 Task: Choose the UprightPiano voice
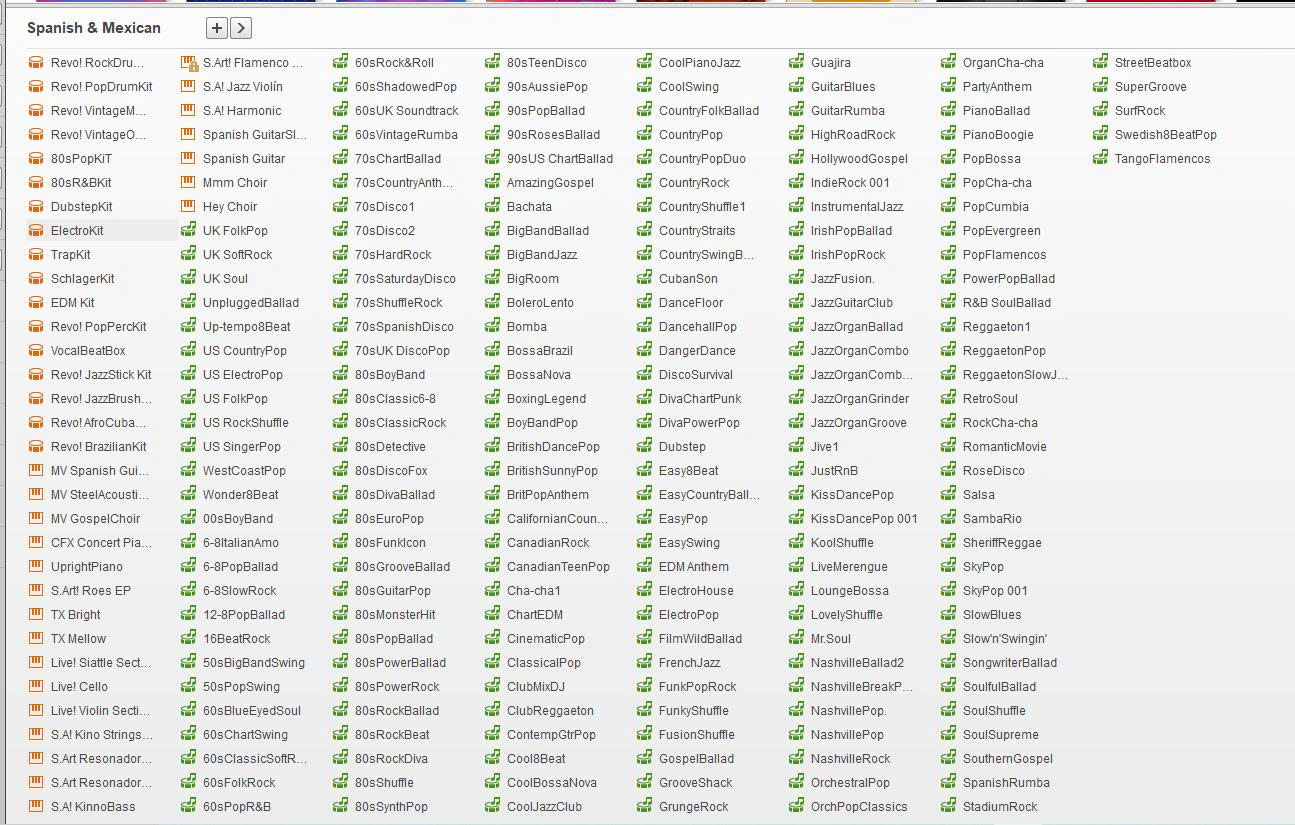[x=87, y=567]
